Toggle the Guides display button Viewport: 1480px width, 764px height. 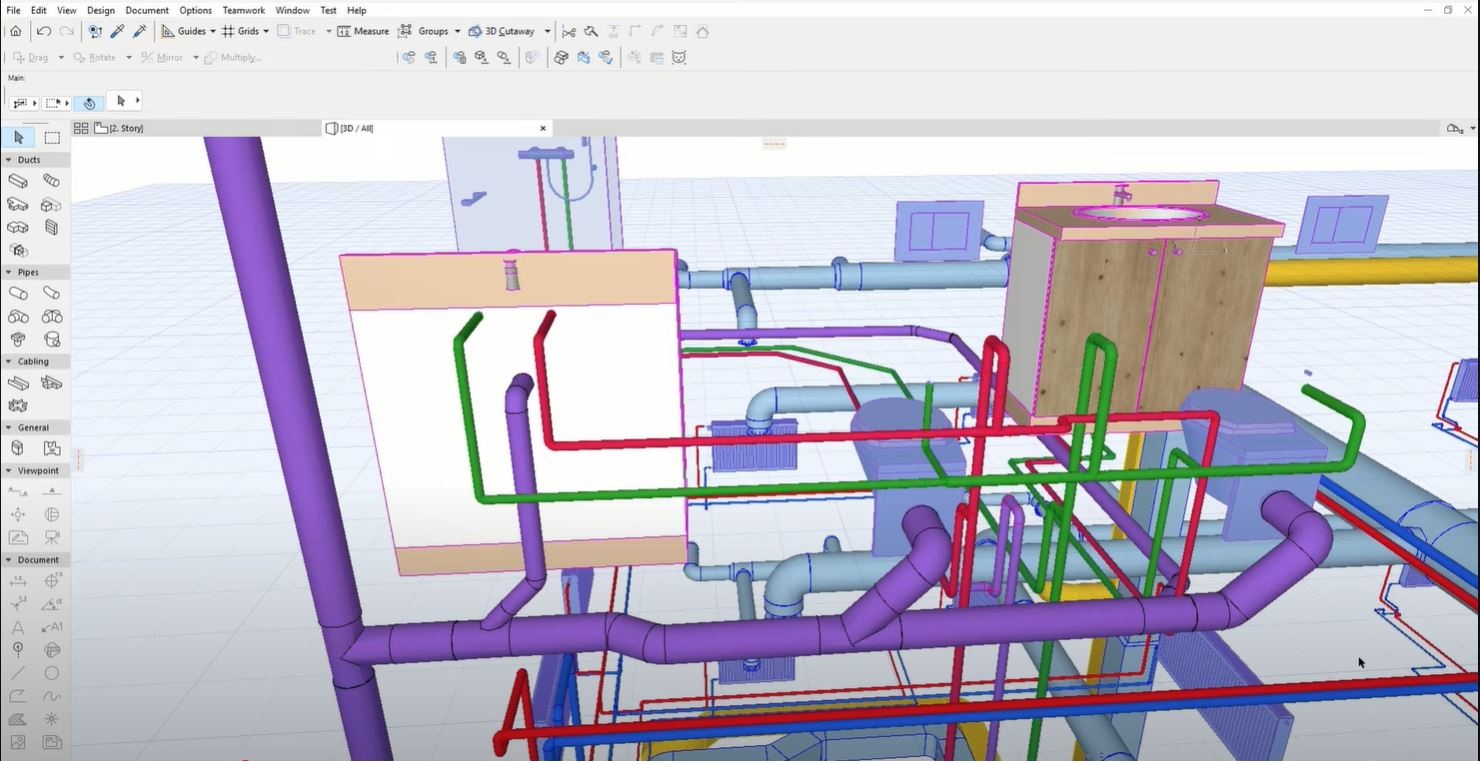pyautogui.click(x=183, y=32)
